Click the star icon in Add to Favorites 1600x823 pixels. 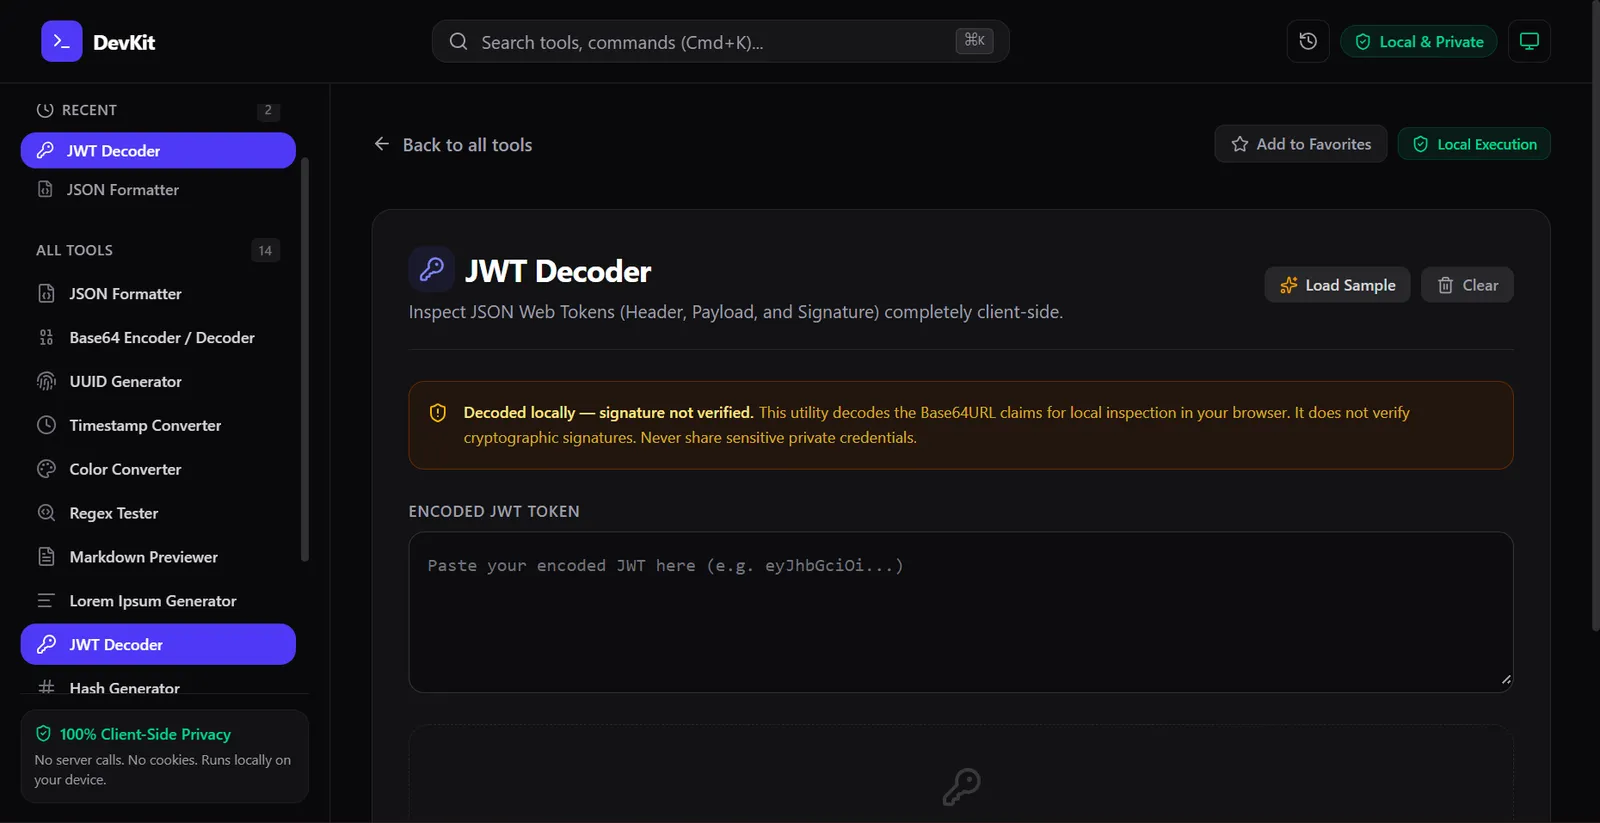click(1240, 144)
